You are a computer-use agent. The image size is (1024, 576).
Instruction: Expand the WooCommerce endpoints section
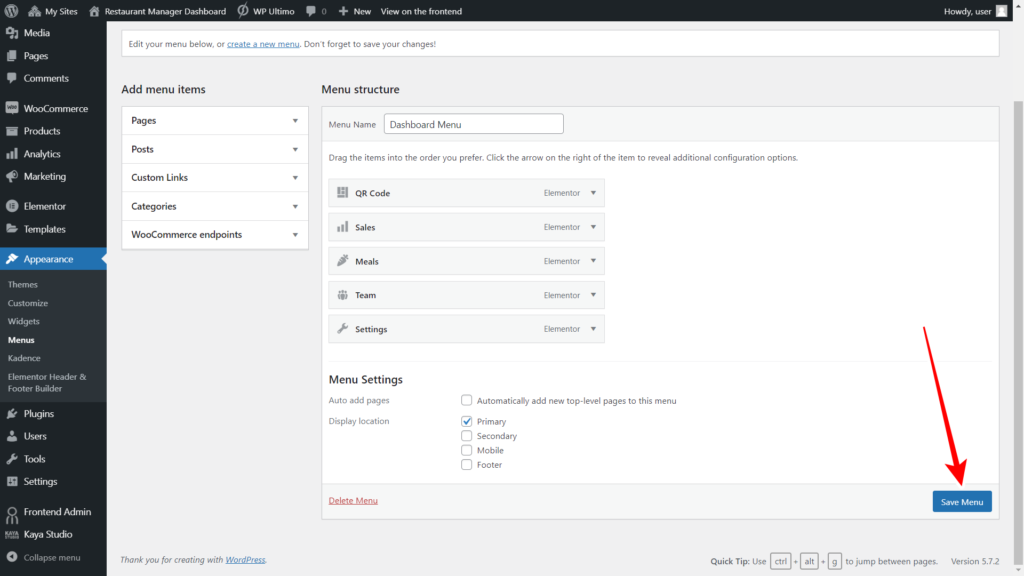[214, 234]
